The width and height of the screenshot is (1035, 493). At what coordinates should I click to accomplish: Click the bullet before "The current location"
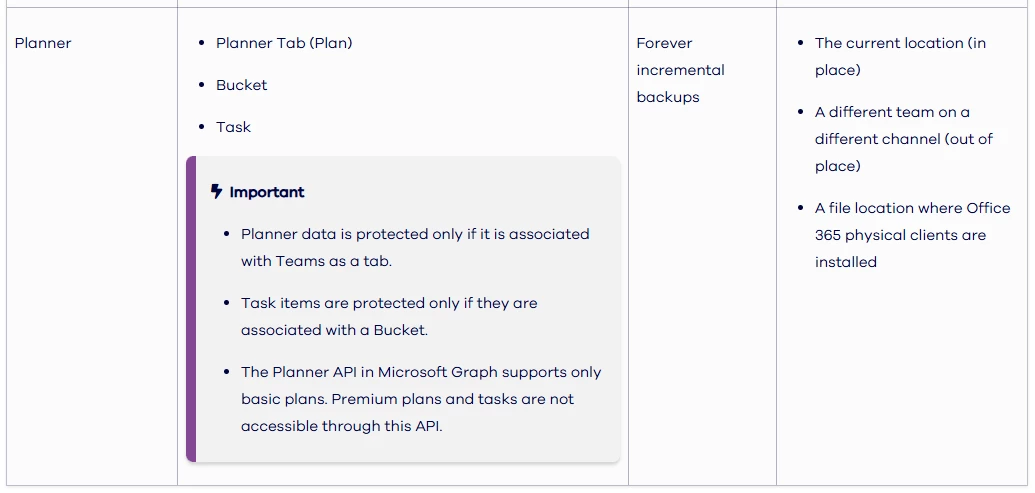pyautogui.click(x=801, y=43)
